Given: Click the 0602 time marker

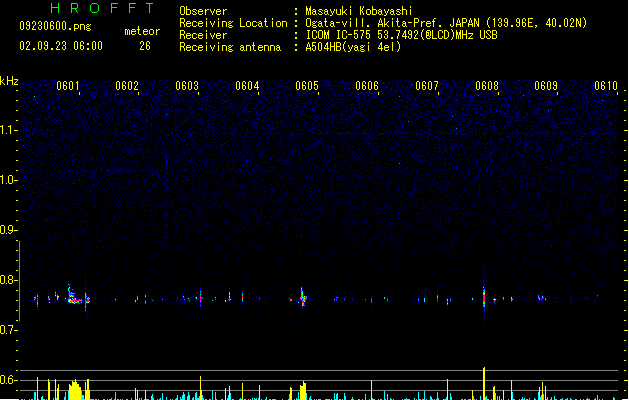Looking at the screenshot, I should click(127, 86).
